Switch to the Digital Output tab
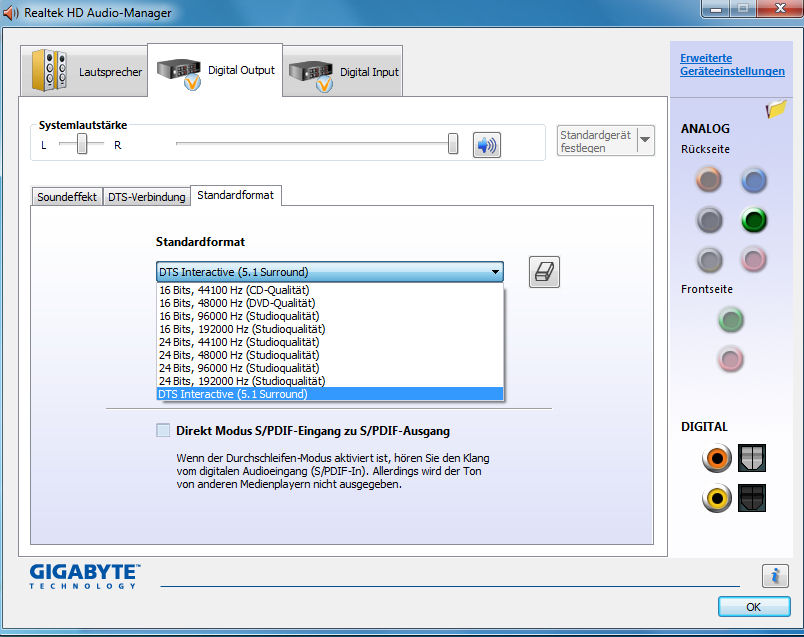Image resolution: width=804 pixels, height=637 pixels. 215,70
